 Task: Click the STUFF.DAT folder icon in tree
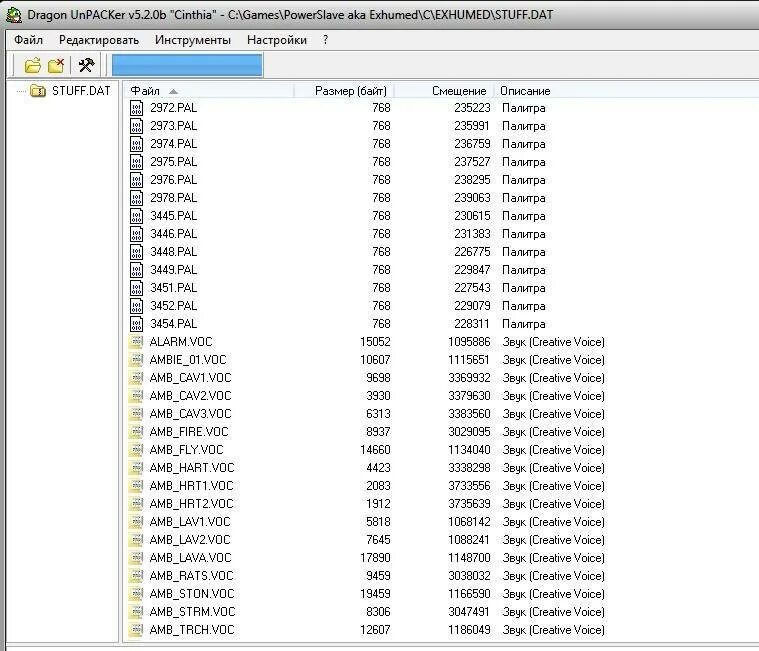(38, 91)
